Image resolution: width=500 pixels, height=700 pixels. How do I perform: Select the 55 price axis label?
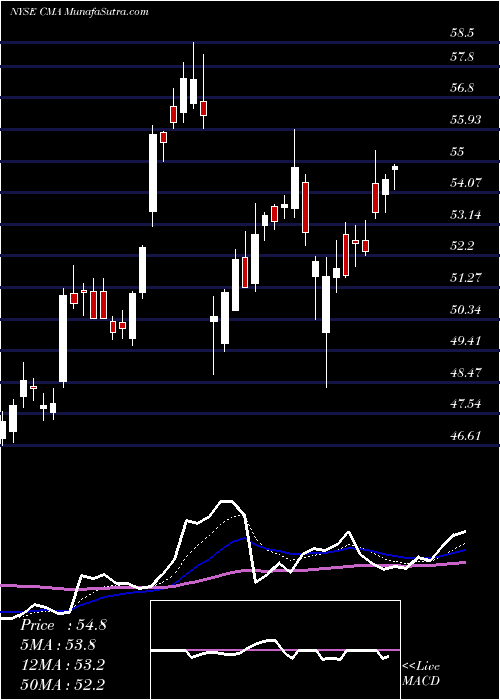458,151
